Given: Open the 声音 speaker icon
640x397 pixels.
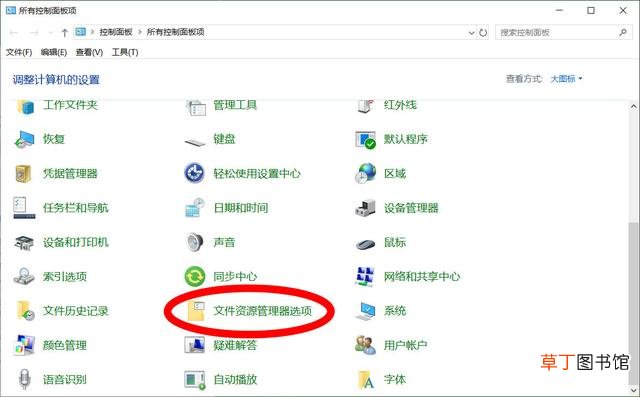Looking at the screenshot, I should coord(194,242).
